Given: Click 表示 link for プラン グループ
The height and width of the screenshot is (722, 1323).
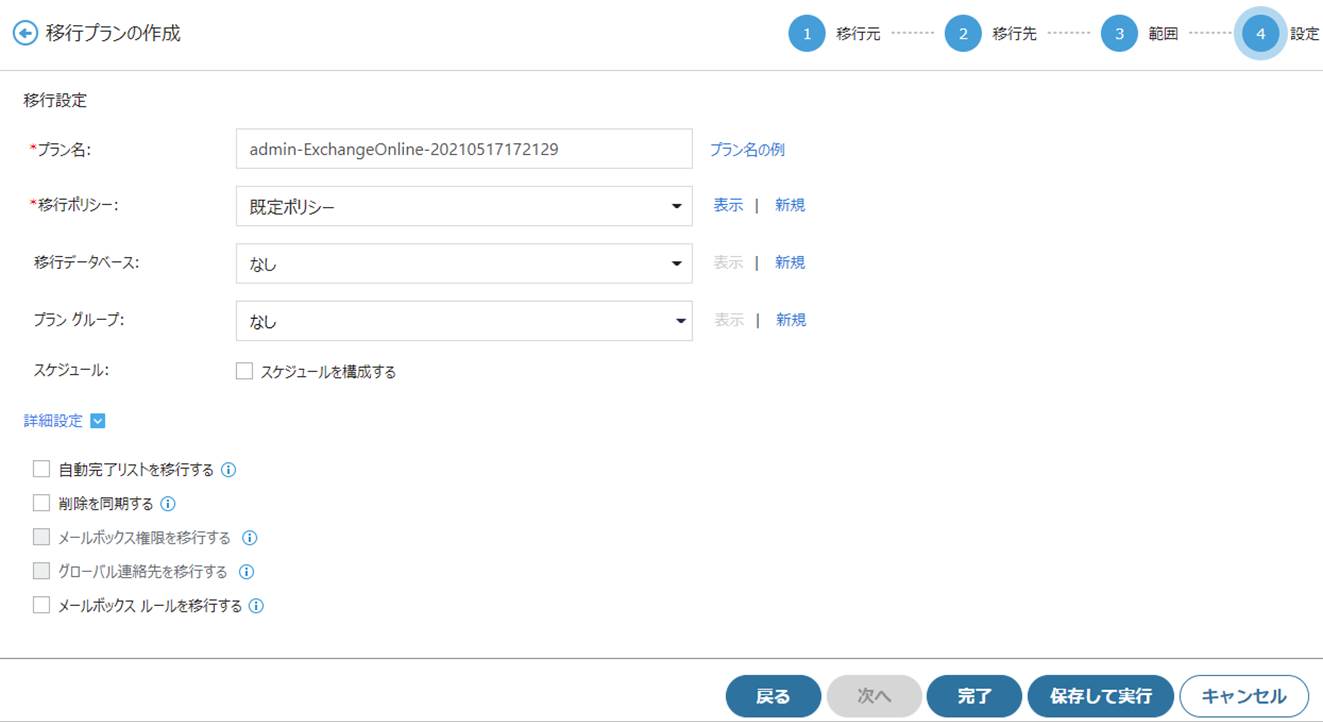Looking at the screenshot, I should [729, 320].
